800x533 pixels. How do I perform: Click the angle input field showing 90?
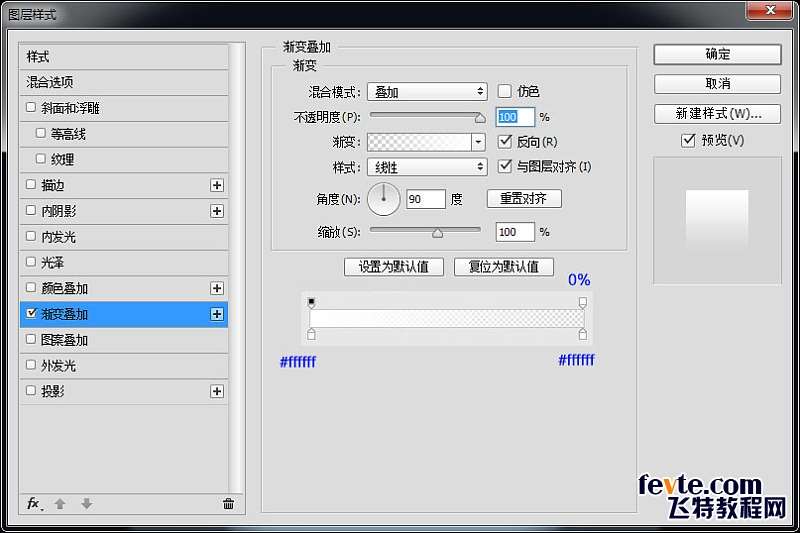point(426,199)
